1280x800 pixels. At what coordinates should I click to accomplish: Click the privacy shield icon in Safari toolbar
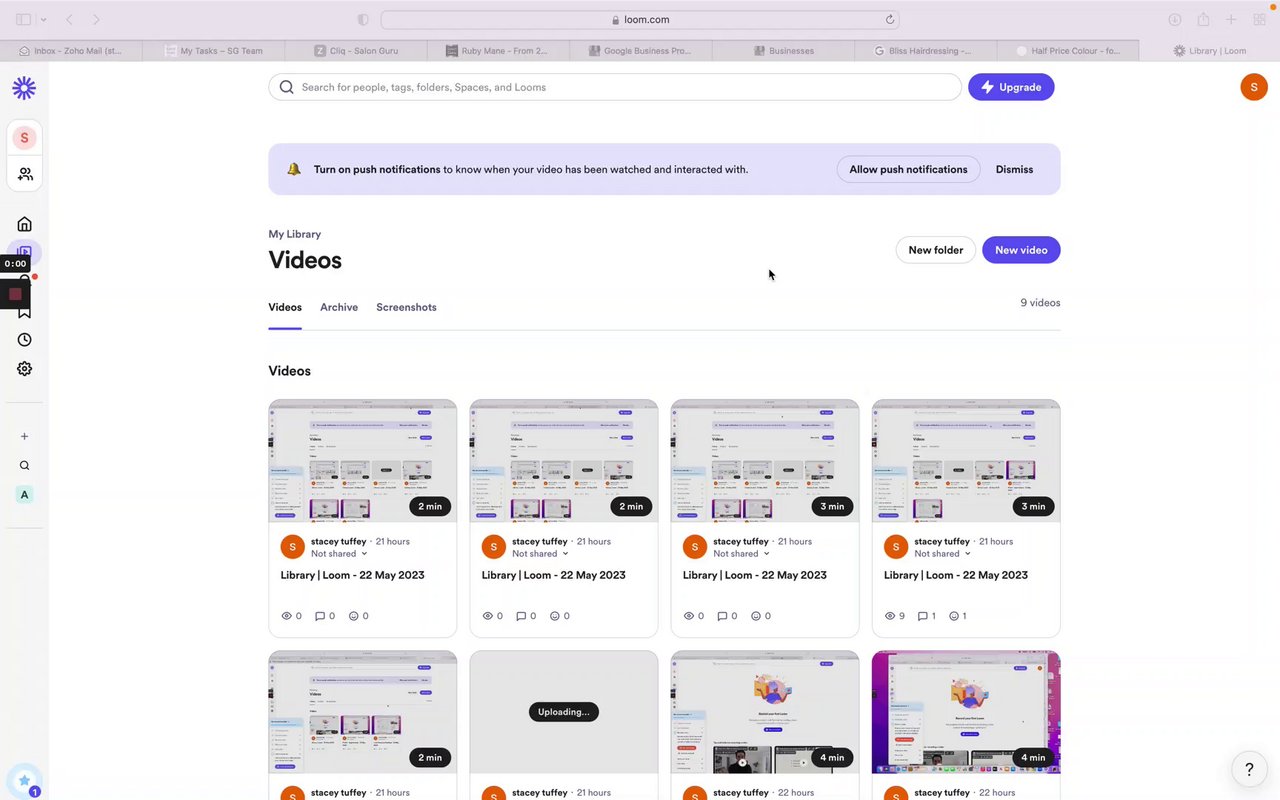point(363,19)
